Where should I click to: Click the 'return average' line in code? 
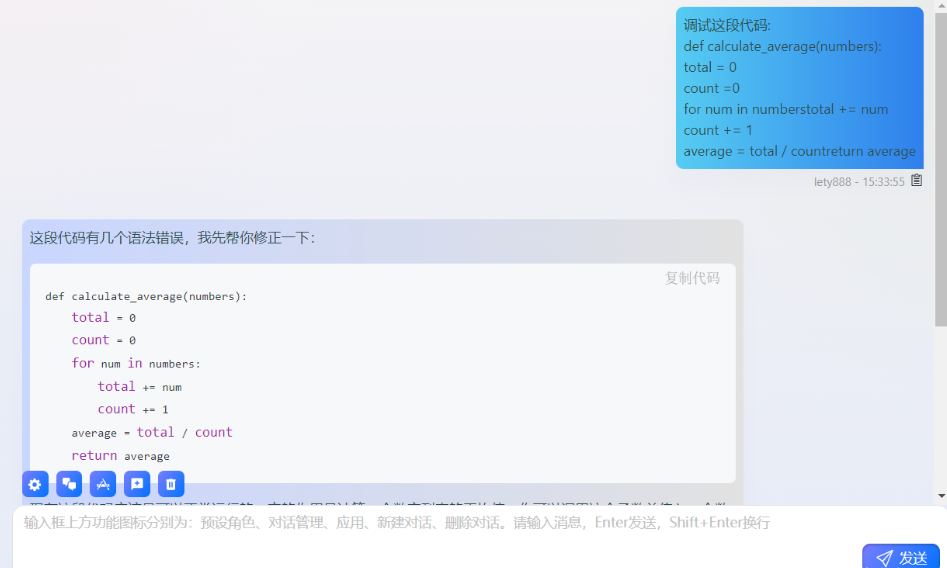[120, 456]
